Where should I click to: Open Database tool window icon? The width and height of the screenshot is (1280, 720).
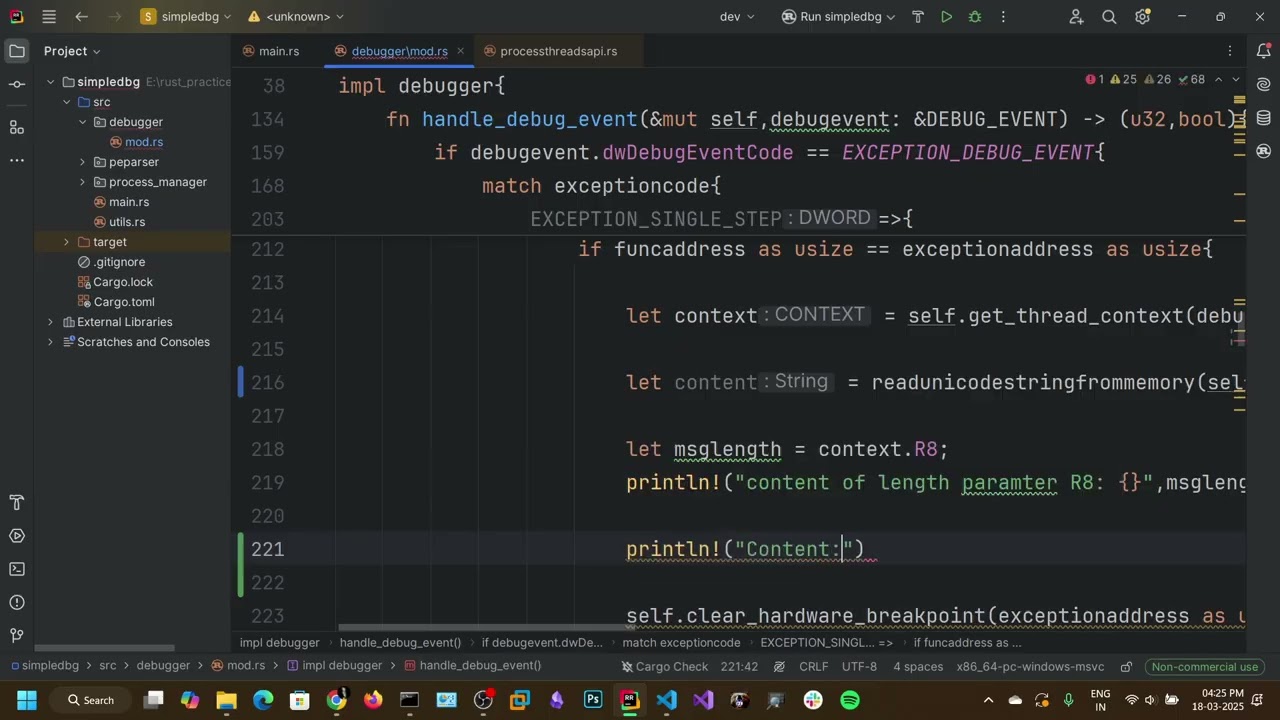[x=1264, y=118]
